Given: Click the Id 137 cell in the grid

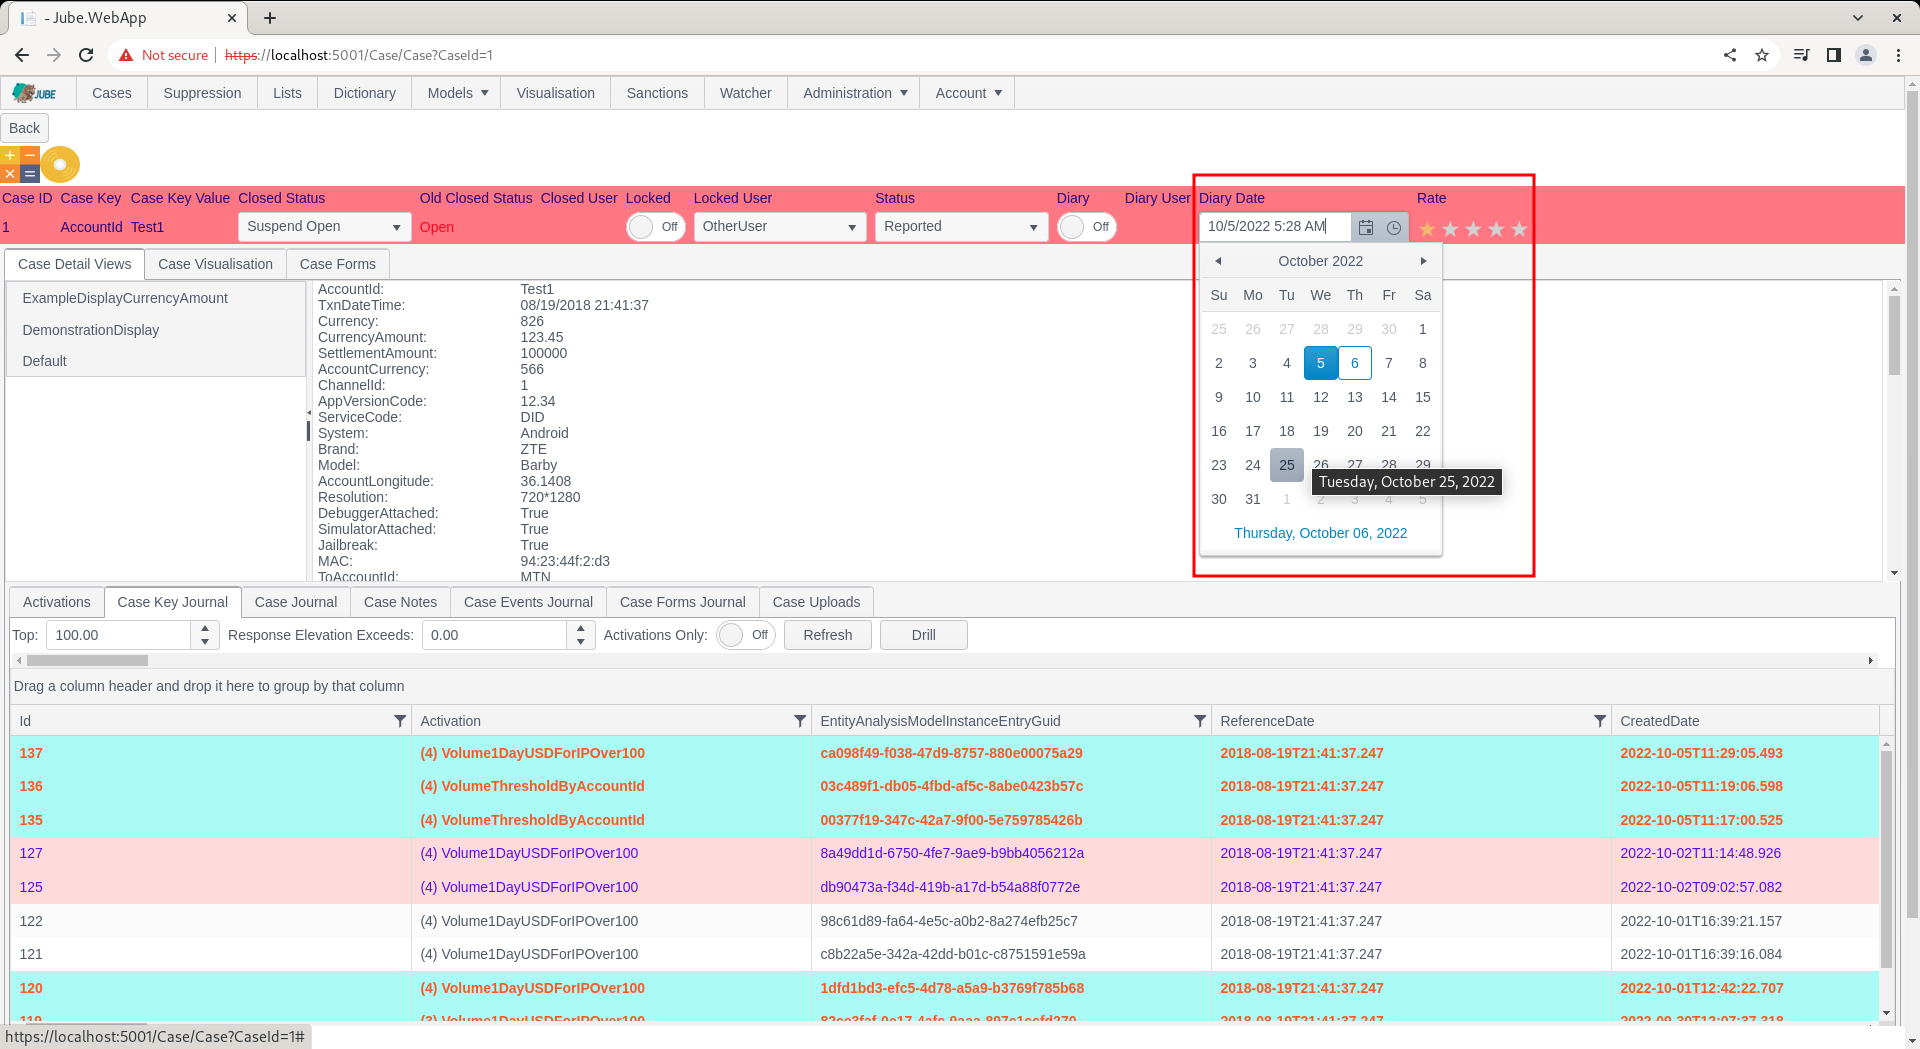Looking at the screenshot, I should tap(211, 753).
